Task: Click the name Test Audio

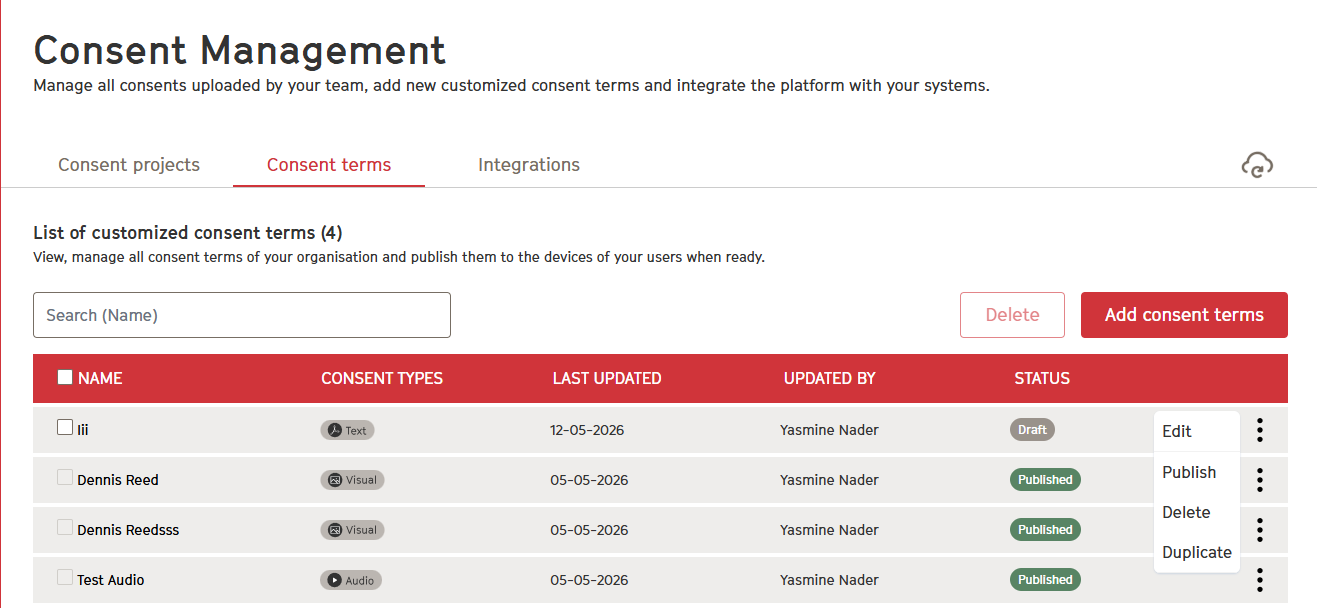Action: coord(111,580)
